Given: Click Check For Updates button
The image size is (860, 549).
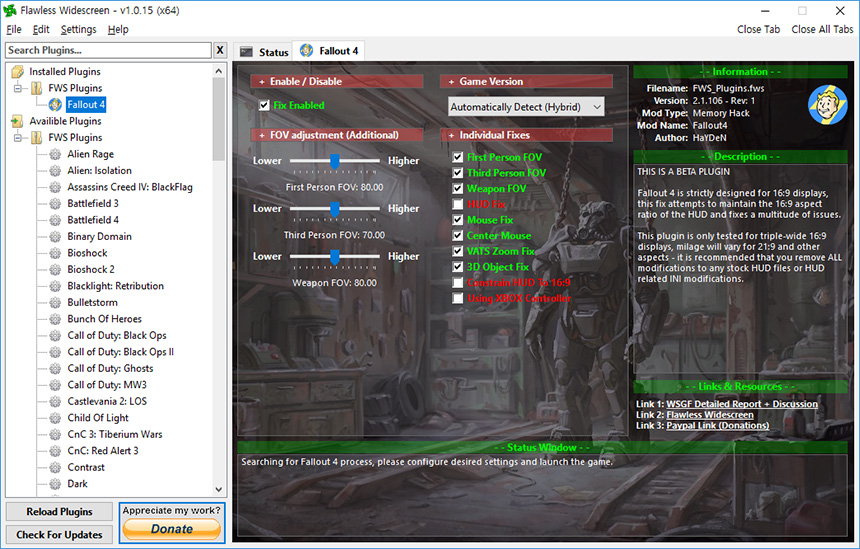Looking at the screenshot, I should [x=59, y=535].
